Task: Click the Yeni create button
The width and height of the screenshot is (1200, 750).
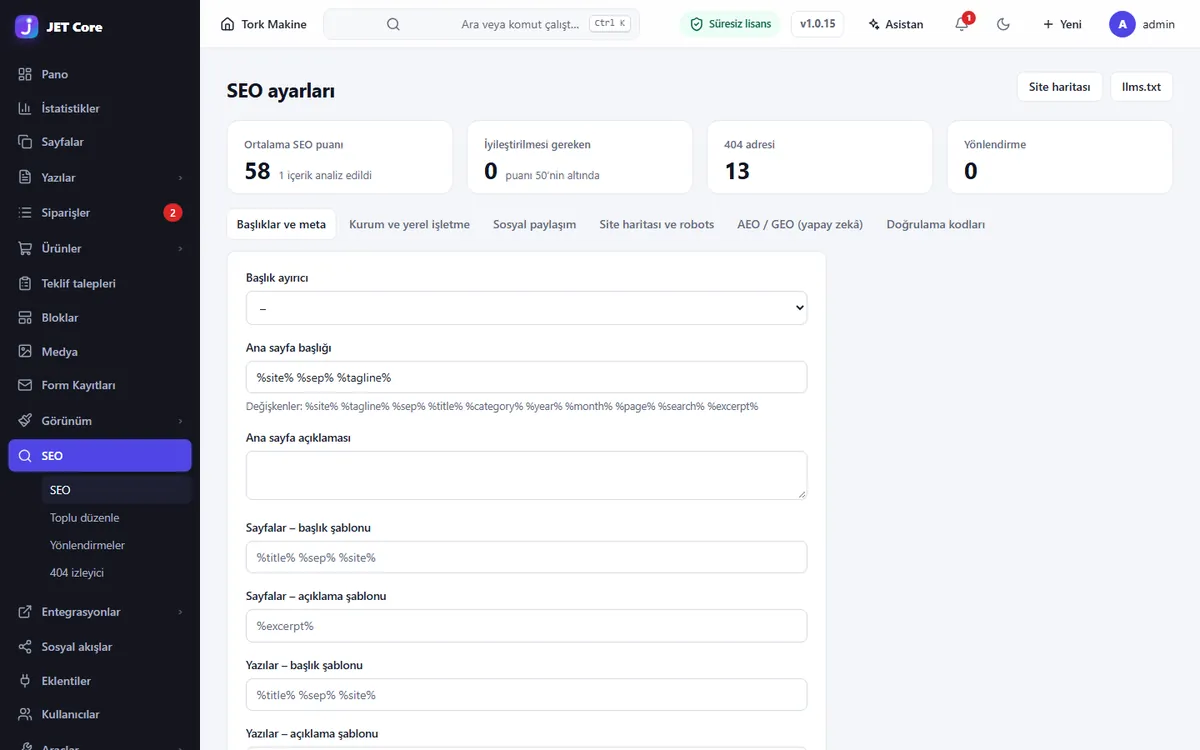Action: (x=1061, y=24)
